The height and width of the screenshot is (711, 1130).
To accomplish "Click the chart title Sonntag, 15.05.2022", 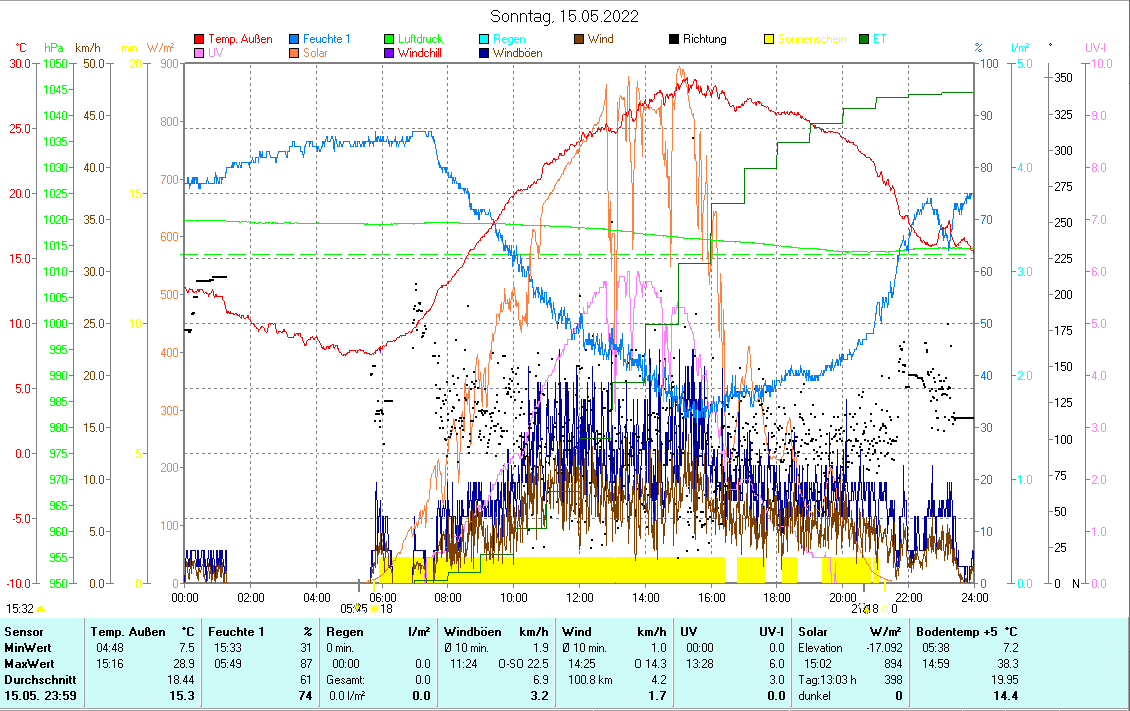I will pos(564,17).
